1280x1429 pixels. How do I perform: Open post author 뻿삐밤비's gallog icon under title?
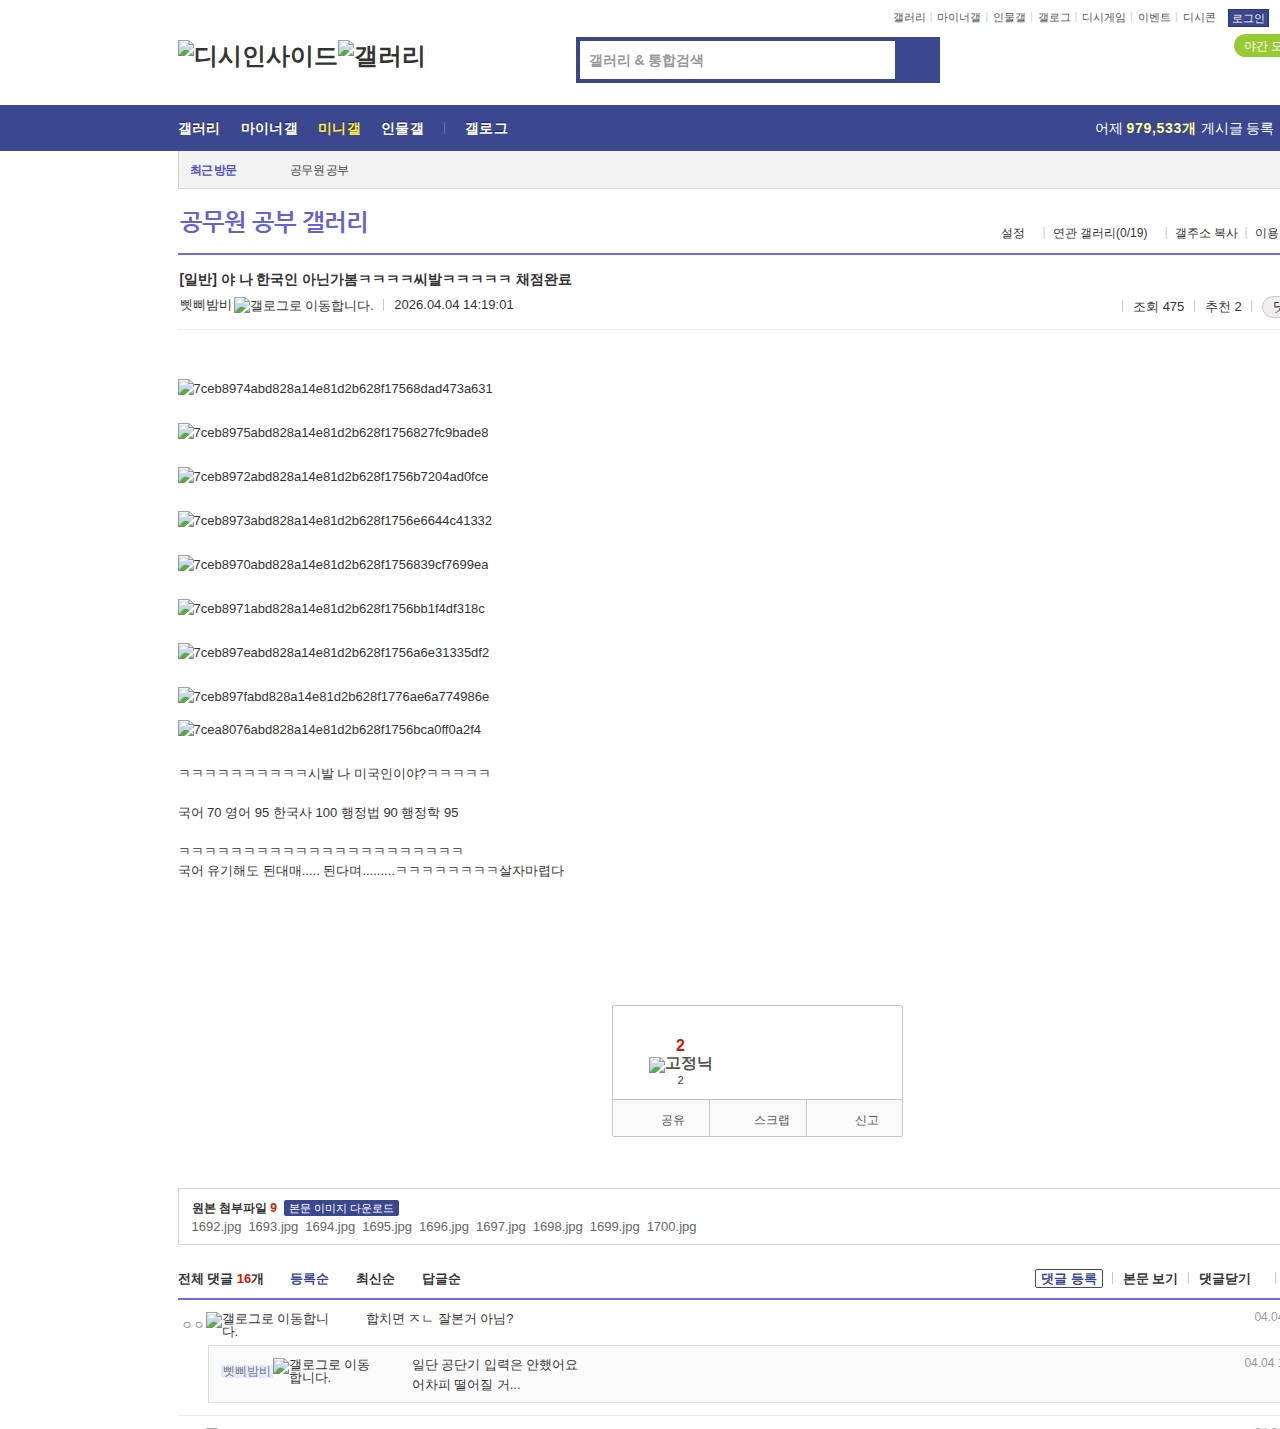(x=303, y=306)
